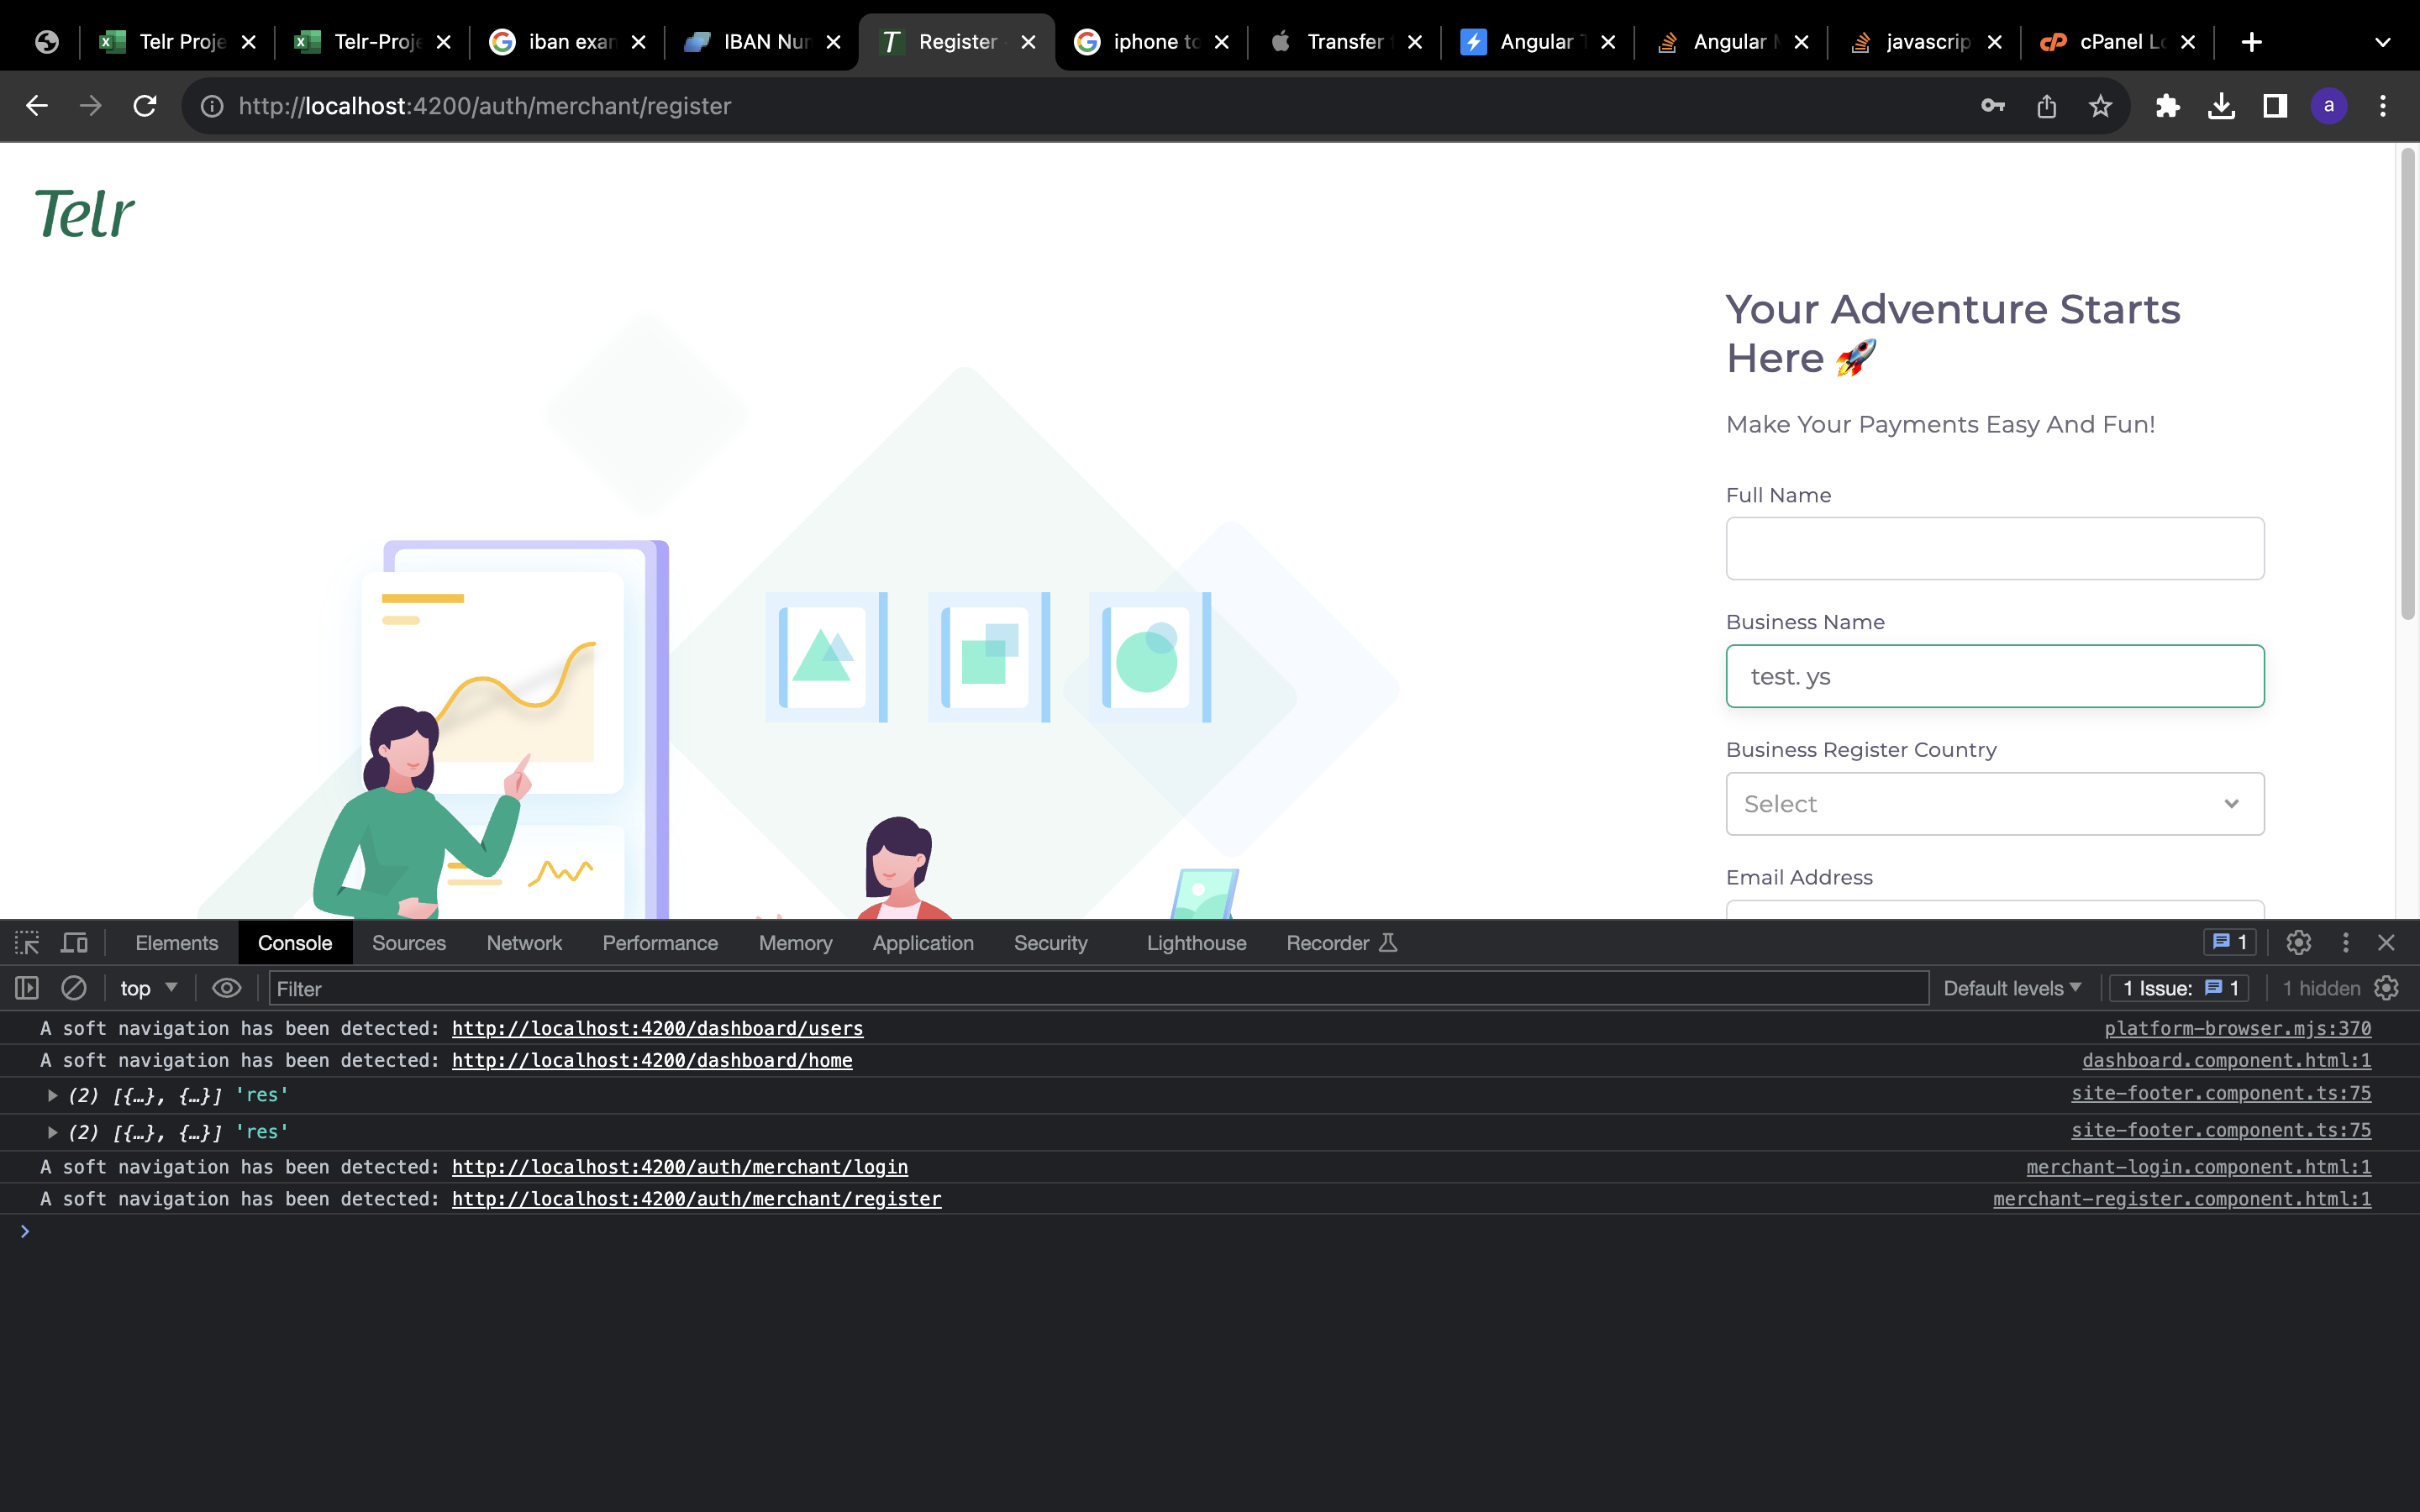Screen dimensions: 2420x1512
Task: Open platform-browser.mjs:370 source link
Action: click(x=2237, y=1028)
